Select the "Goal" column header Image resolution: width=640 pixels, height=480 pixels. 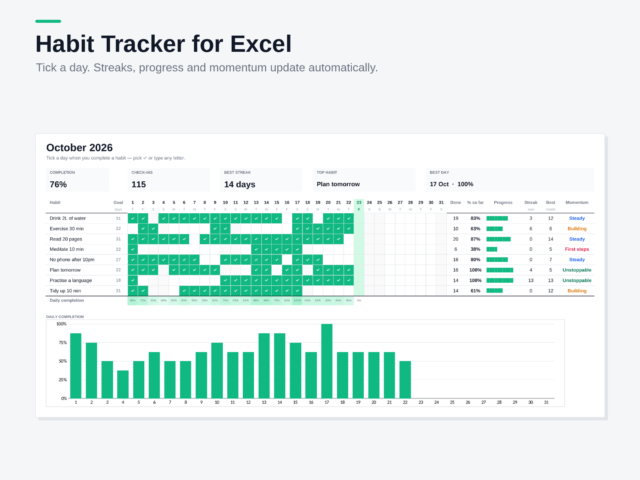pyautogui.click(x=118, y=202)
